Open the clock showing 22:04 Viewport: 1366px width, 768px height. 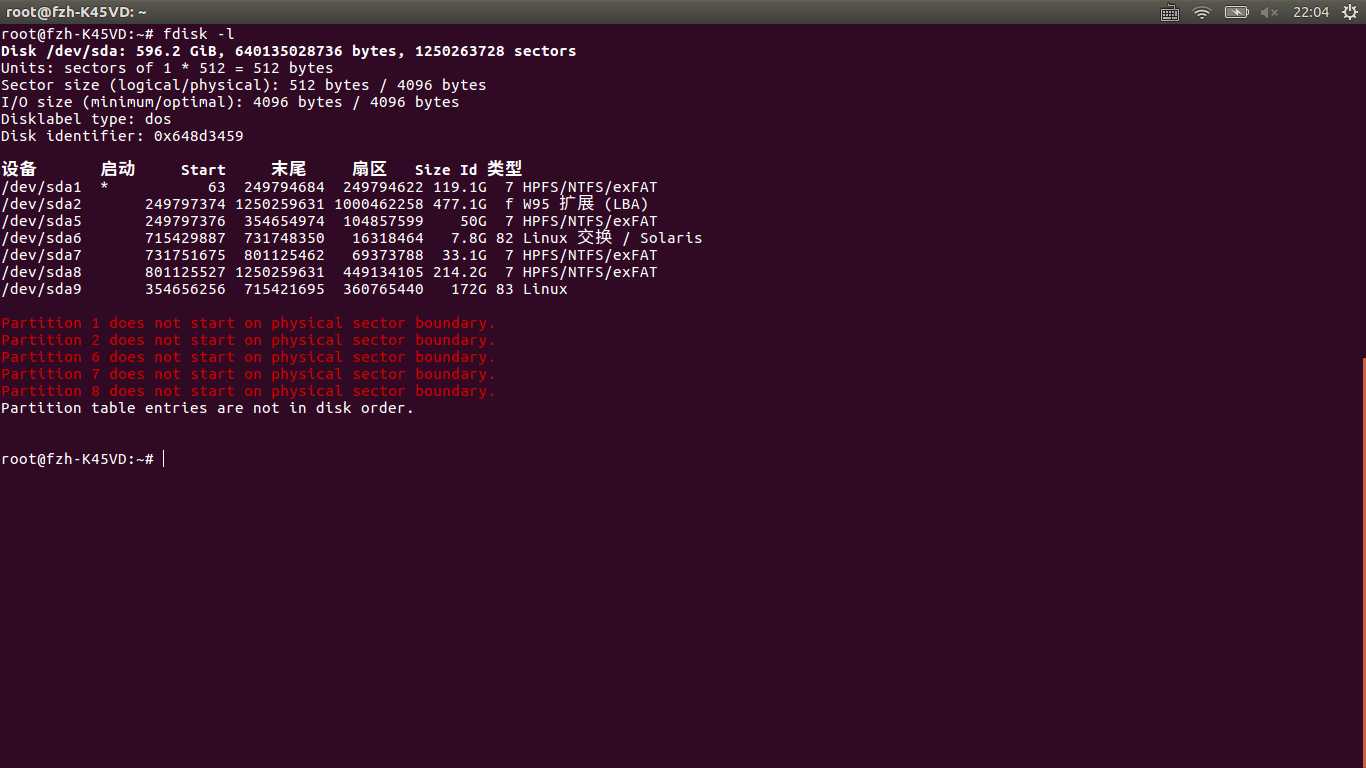coord(1311,12)
